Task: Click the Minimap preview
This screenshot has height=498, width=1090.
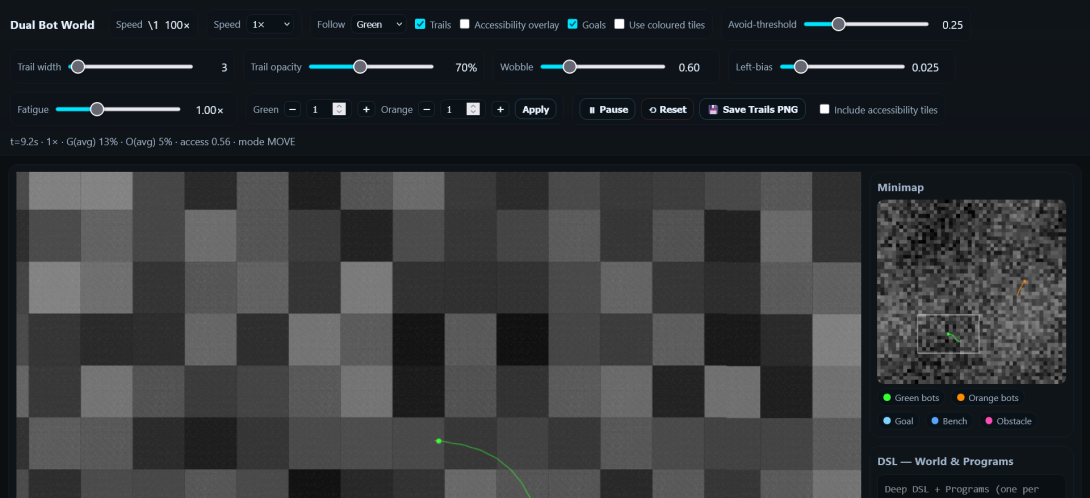Action: click(971, 290)
